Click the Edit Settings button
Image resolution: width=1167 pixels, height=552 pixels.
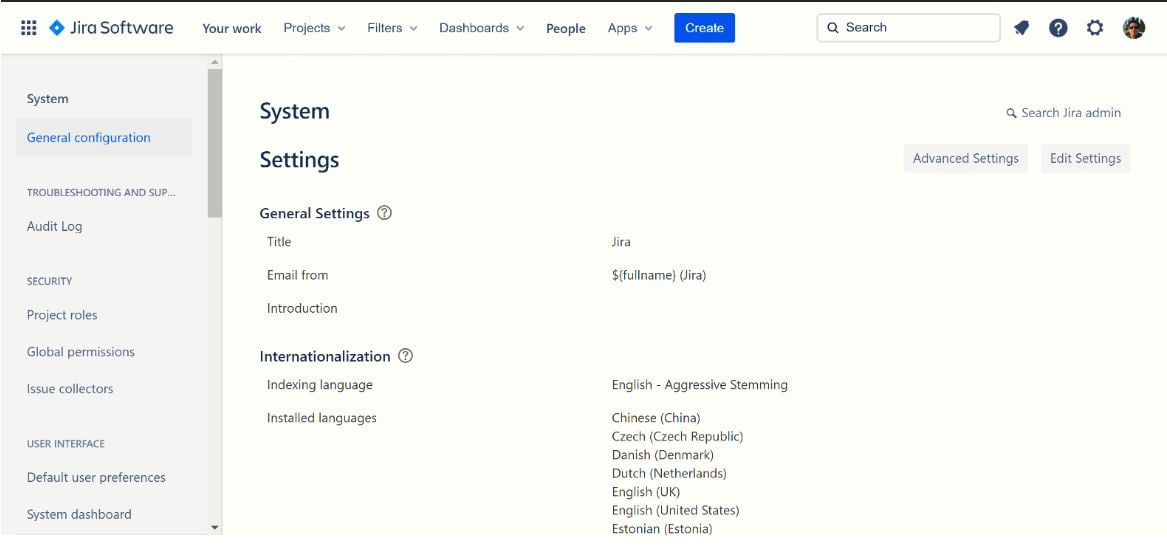(x=1085, y=158)
